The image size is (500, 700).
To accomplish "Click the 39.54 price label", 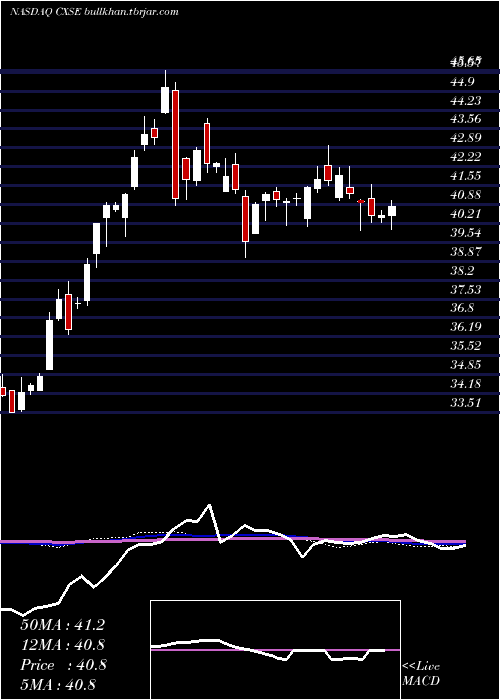I will click(466, 233).
